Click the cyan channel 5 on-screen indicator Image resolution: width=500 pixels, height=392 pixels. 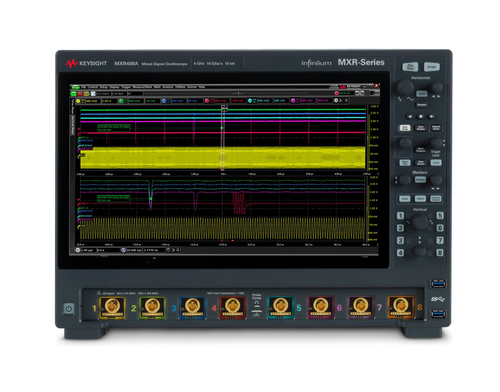pos(250,101)
